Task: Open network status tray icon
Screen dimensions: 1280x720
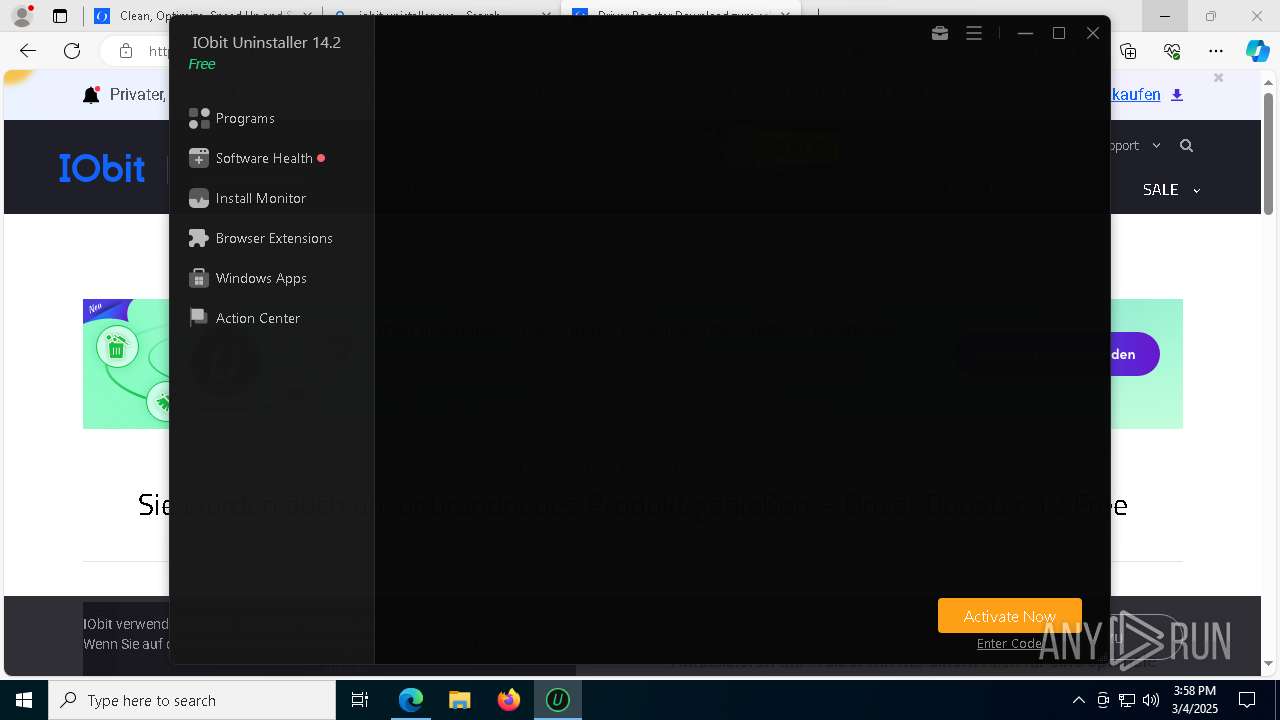Action: point(1127,700)
